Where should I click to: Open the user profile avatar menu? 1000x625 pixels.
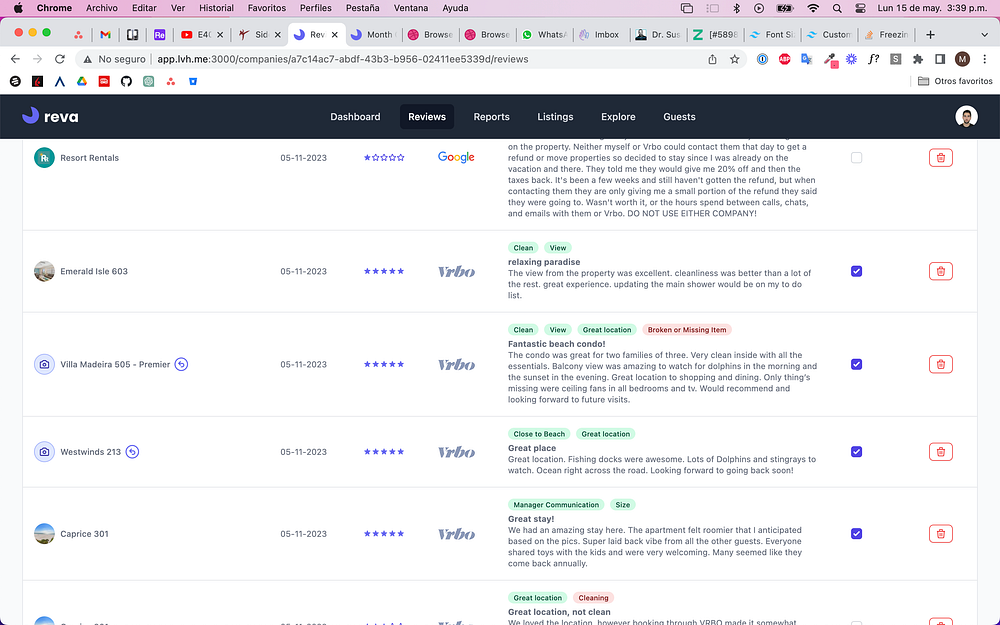click(966, 117)
